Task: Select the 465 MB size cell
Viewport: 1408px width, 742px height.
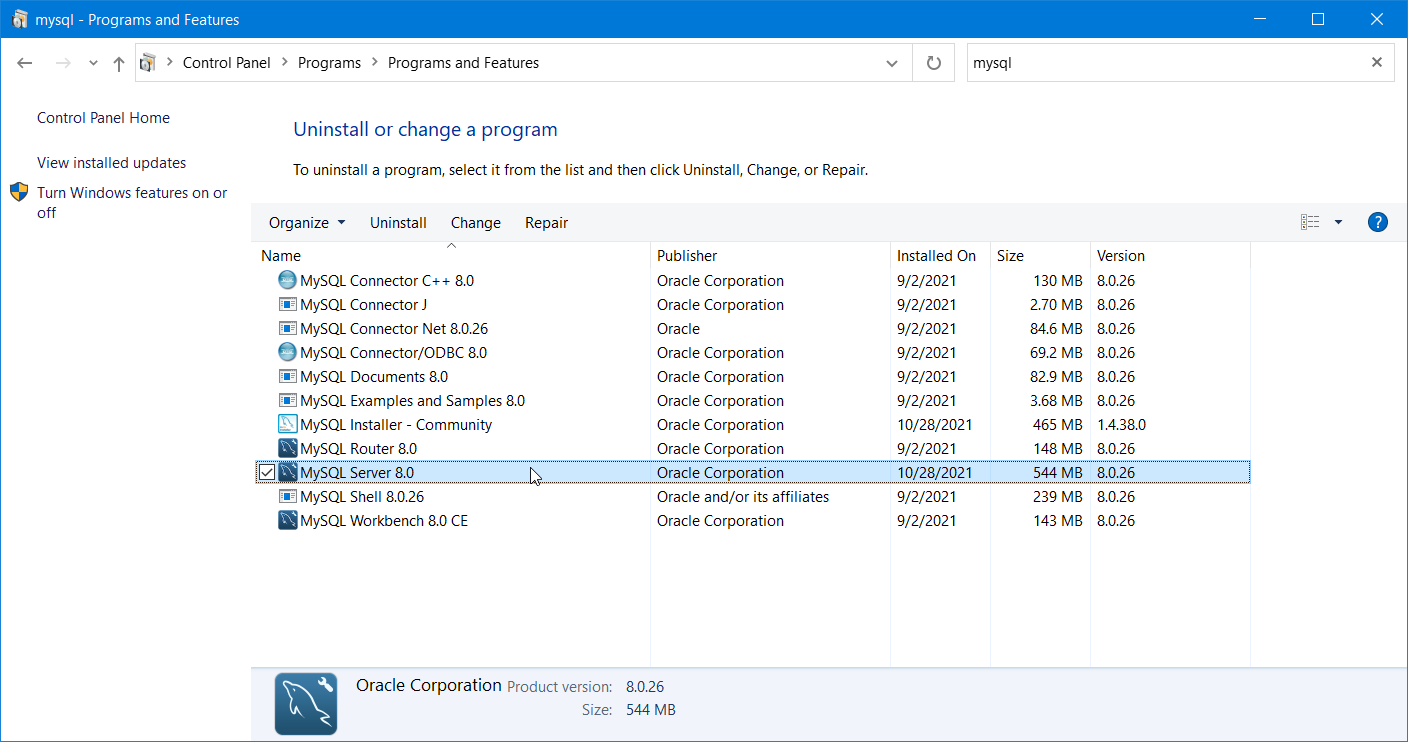Action: 1057,425
